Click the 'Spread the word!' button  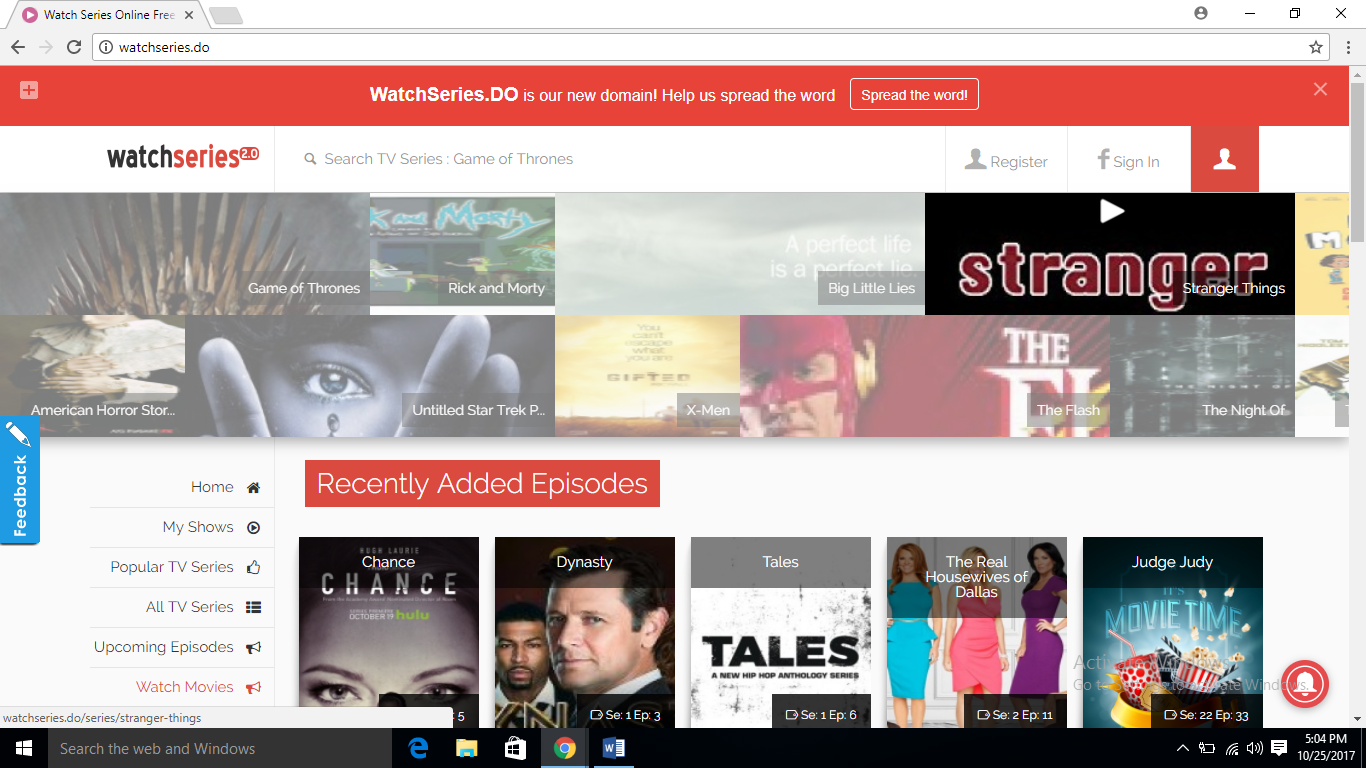point(914,95)
